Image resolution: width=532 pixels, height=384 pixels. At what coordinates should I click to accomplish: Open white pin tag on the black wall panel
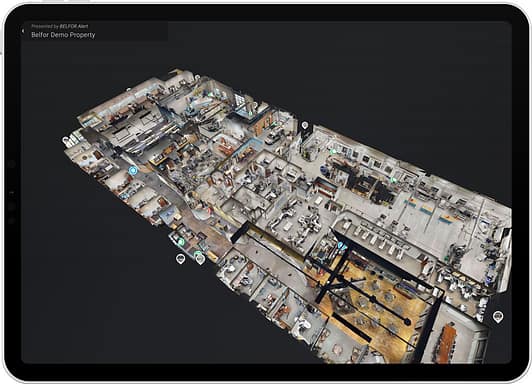[305, 126]
